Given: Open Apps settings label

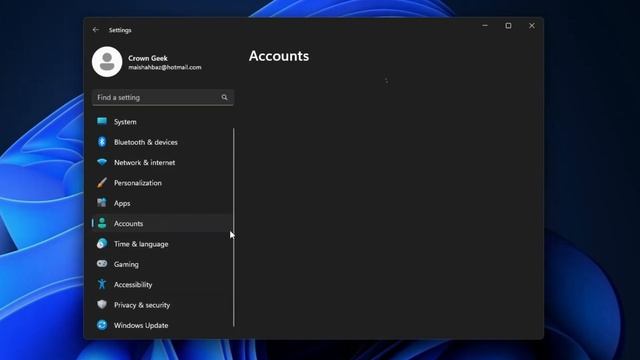Looking at the screenshot, I should [122, 203].
